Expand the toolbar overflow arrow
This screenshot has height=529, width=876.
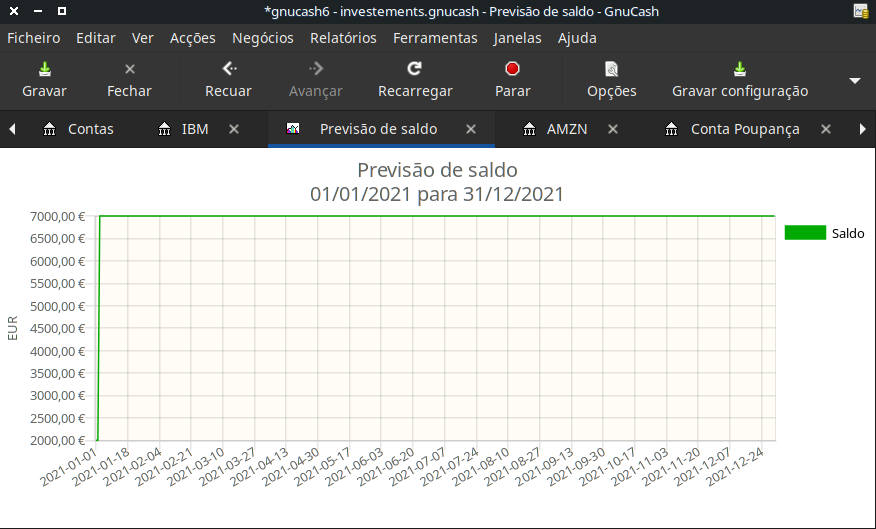click(855, 81)
